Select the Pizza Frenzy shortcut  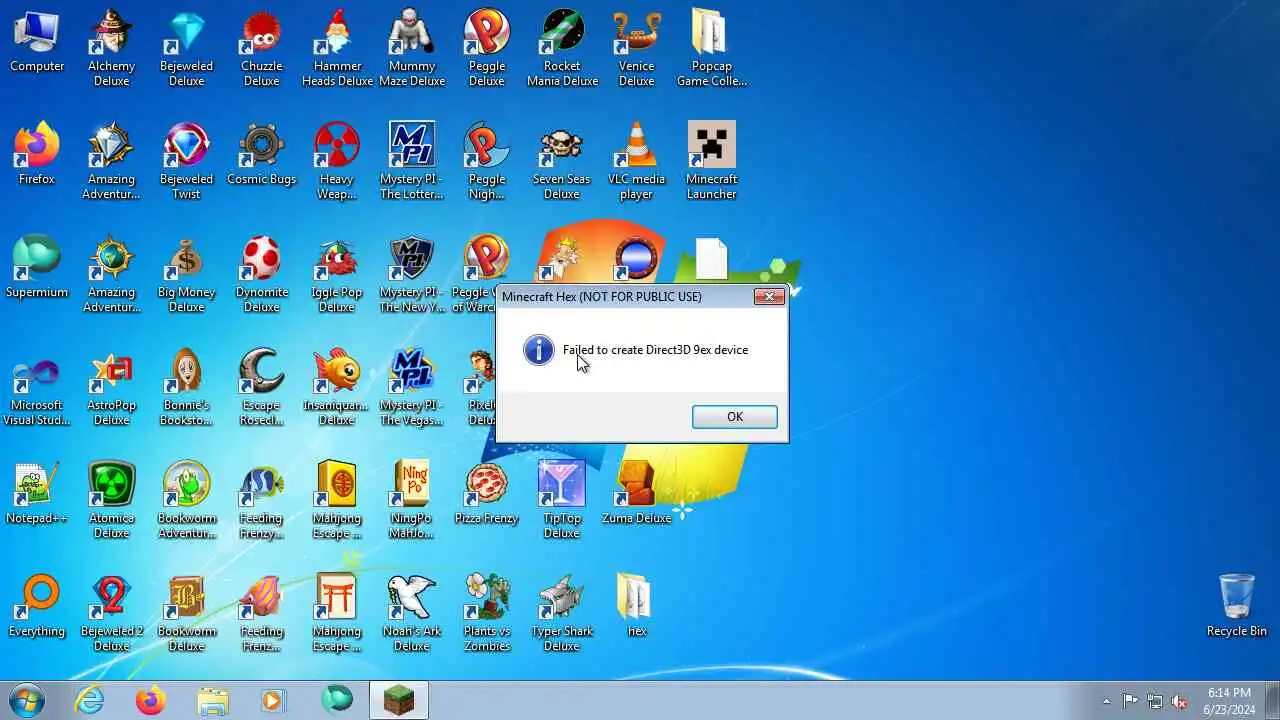click(x=487, y=494)
